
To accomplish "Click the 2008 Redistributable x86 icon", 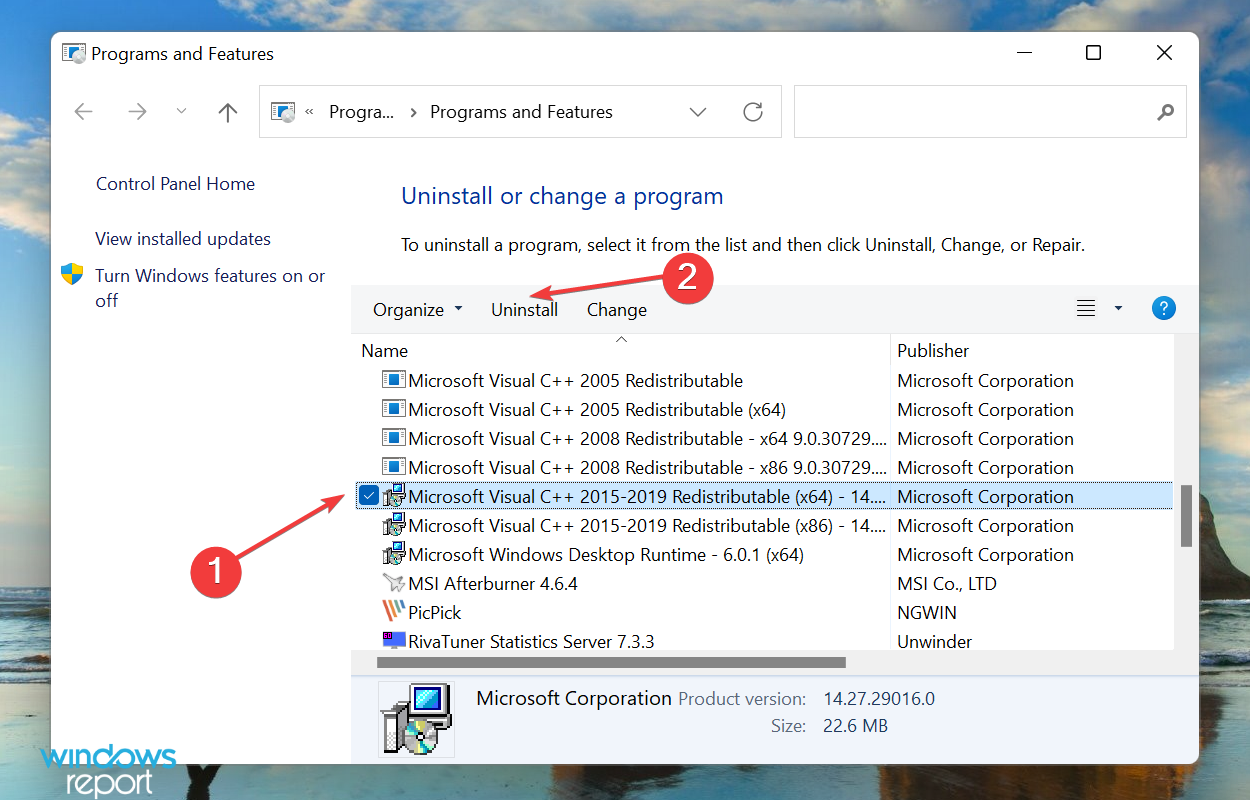I will (x=394, y=468).
